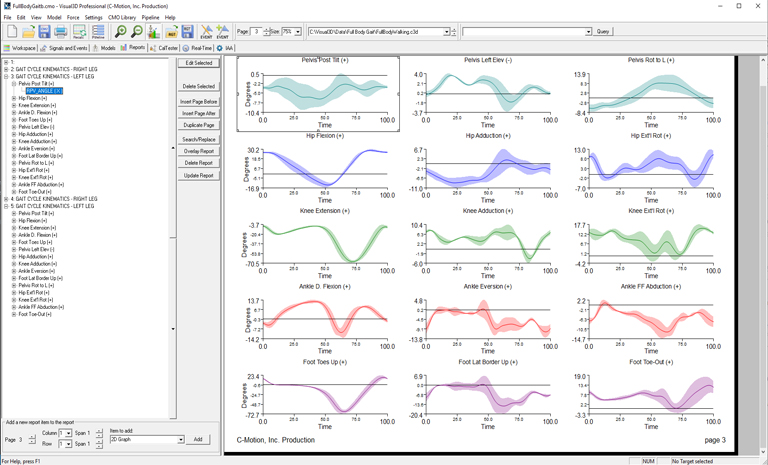Image resolution: width=768 pixels, height=465 pixels.
Task: Click the Duplicate Page button
Action: pos(199,125)
